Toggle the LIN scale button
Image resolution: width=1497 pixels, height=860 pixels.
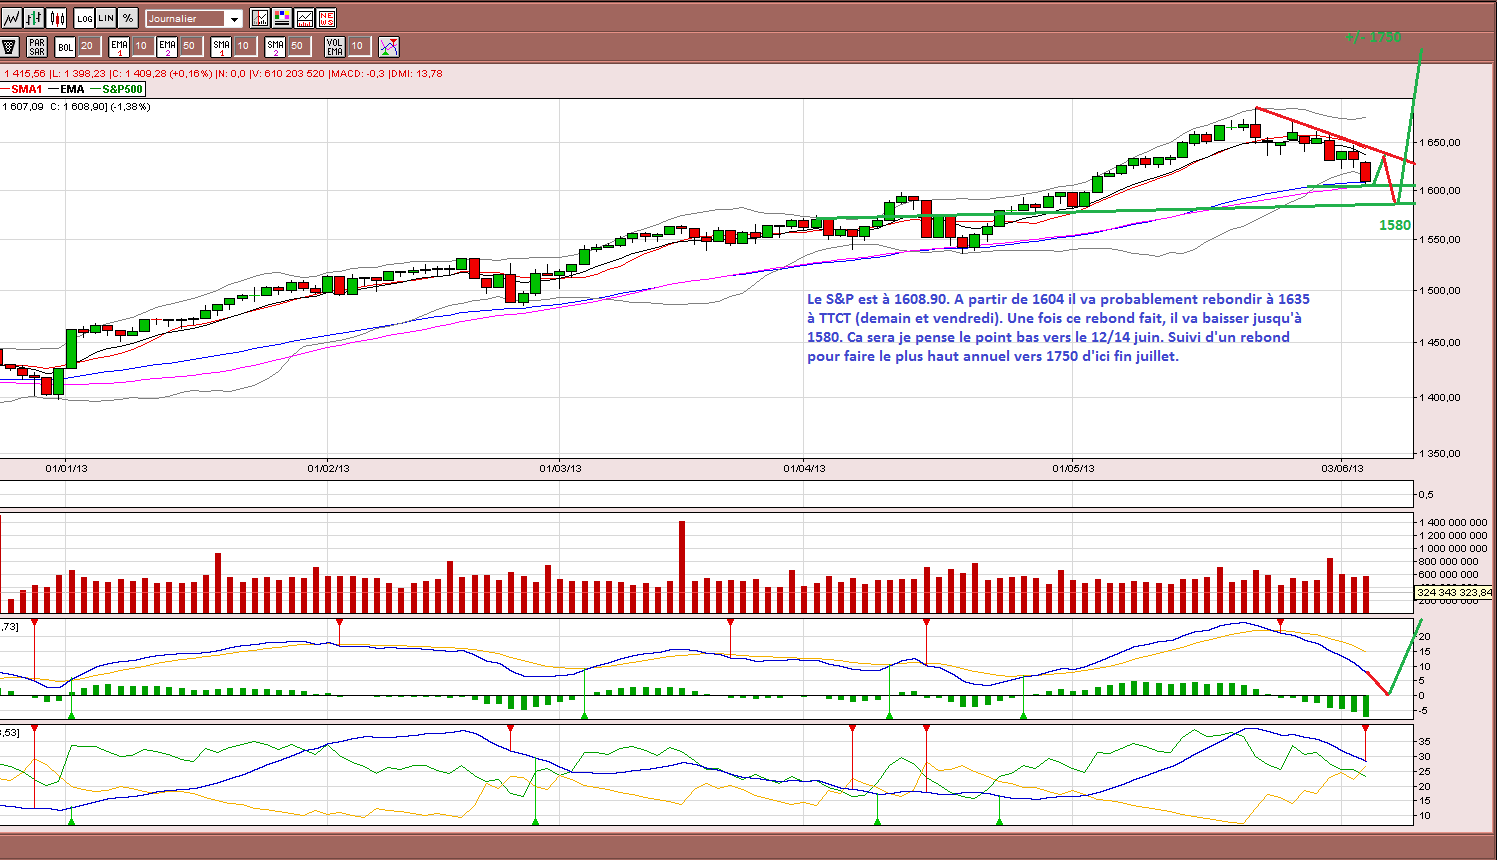(x=106, y=18)
